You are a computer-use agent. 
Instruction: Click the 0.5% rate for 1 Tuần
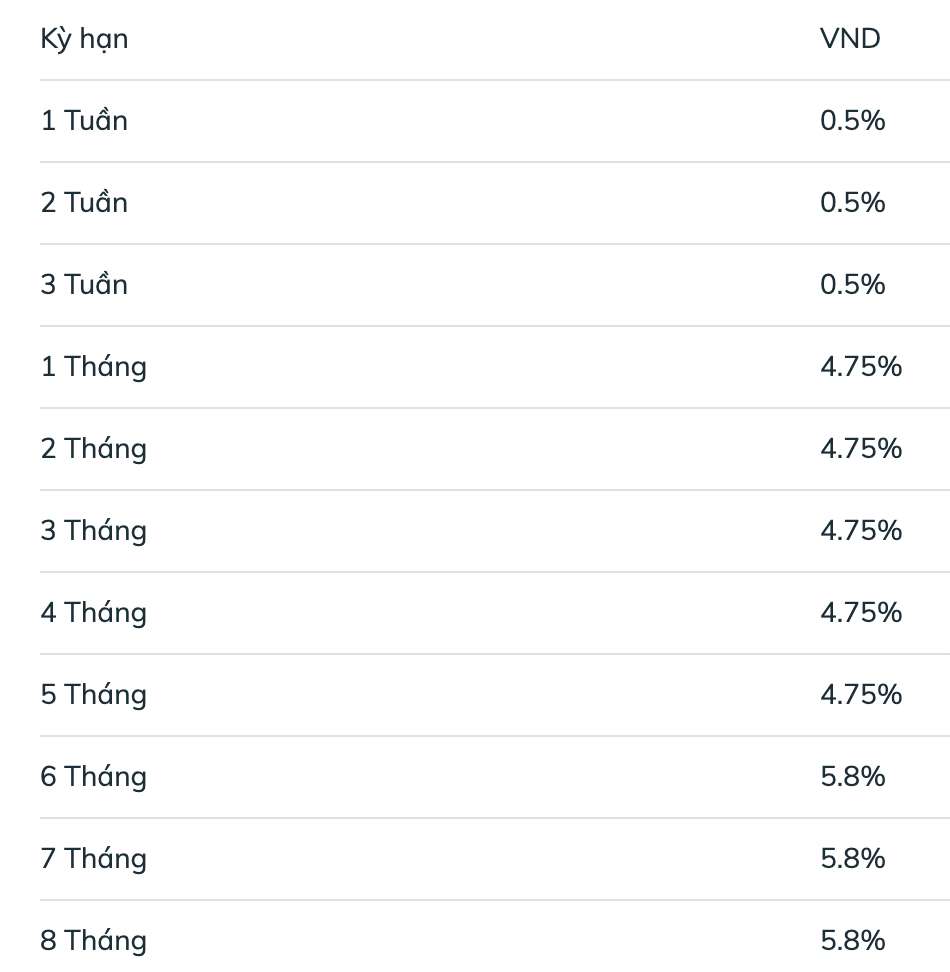852,121
